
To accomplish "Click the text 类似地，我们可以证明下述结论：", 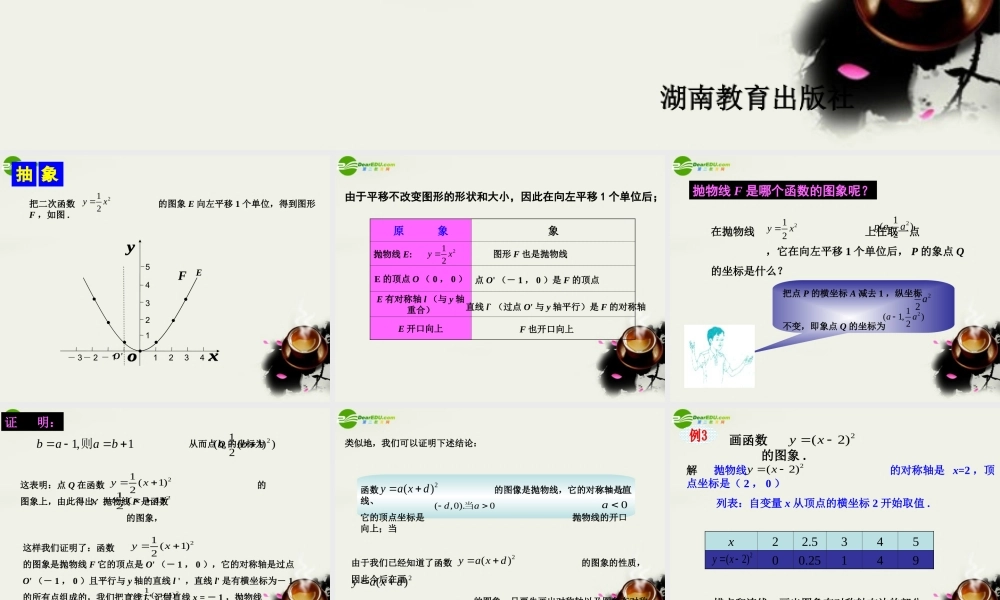I will (411, 443).
